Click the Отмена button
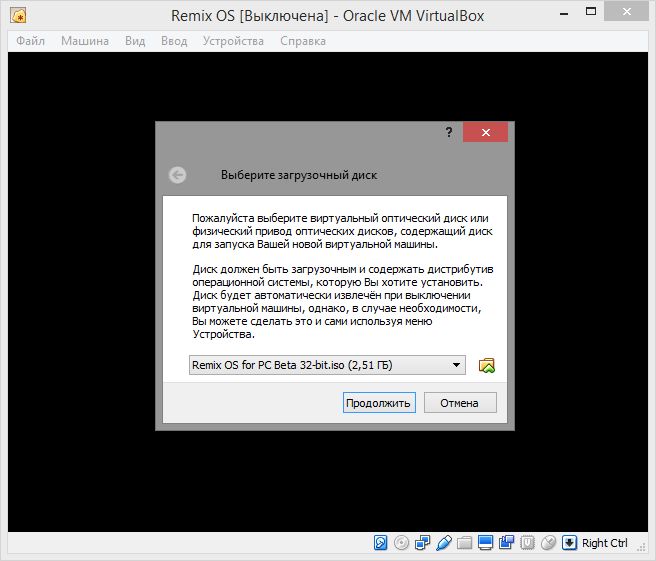This screenshot has width=656, height=561. (460, 403)
